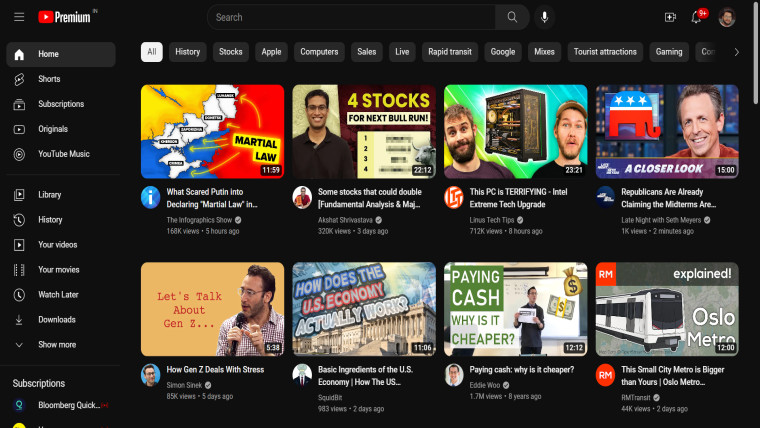
Task: Open the Martial Law video thumbnail
Action: [212, 132]
